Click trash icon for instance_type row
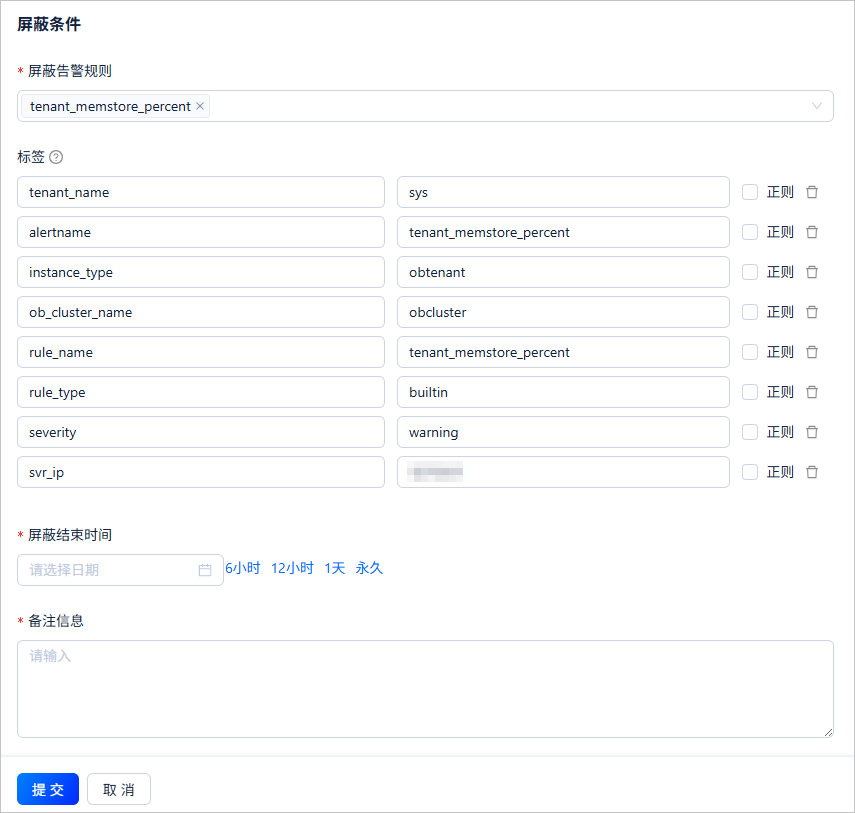This screenshot has height=813, width=855. [812, 272]
